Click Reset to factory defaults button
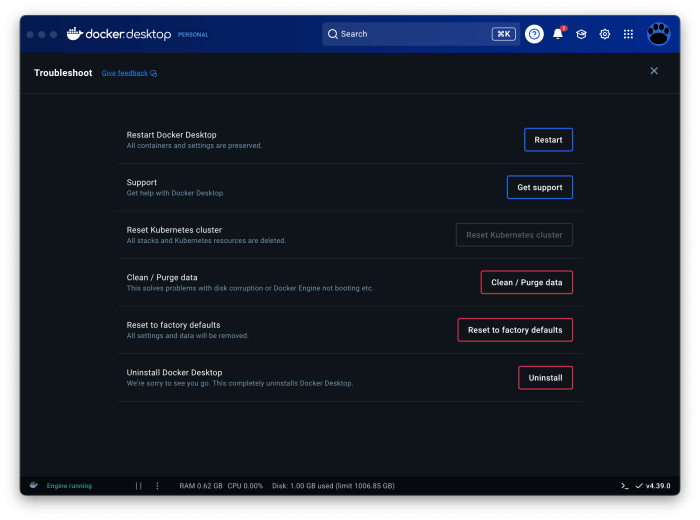The width and height of the screenshot is (700, 520). 515,330
